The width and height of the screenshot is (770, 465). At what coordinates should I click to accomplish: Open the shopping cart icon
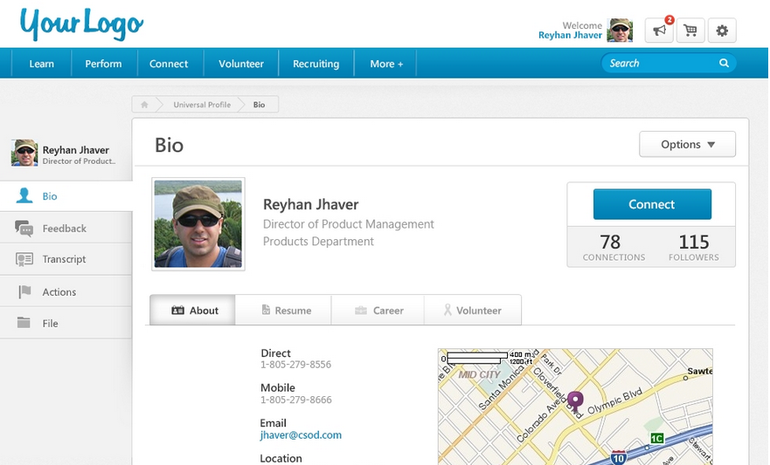[x=690, y=31]
